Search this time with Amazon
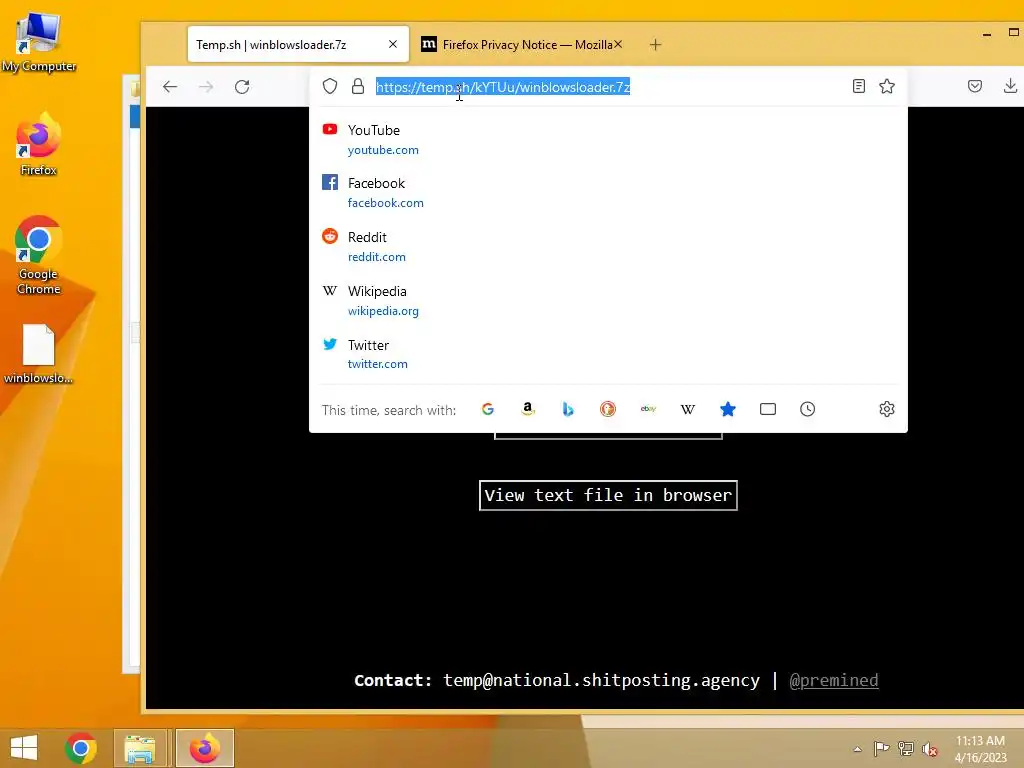 (528, 409)
